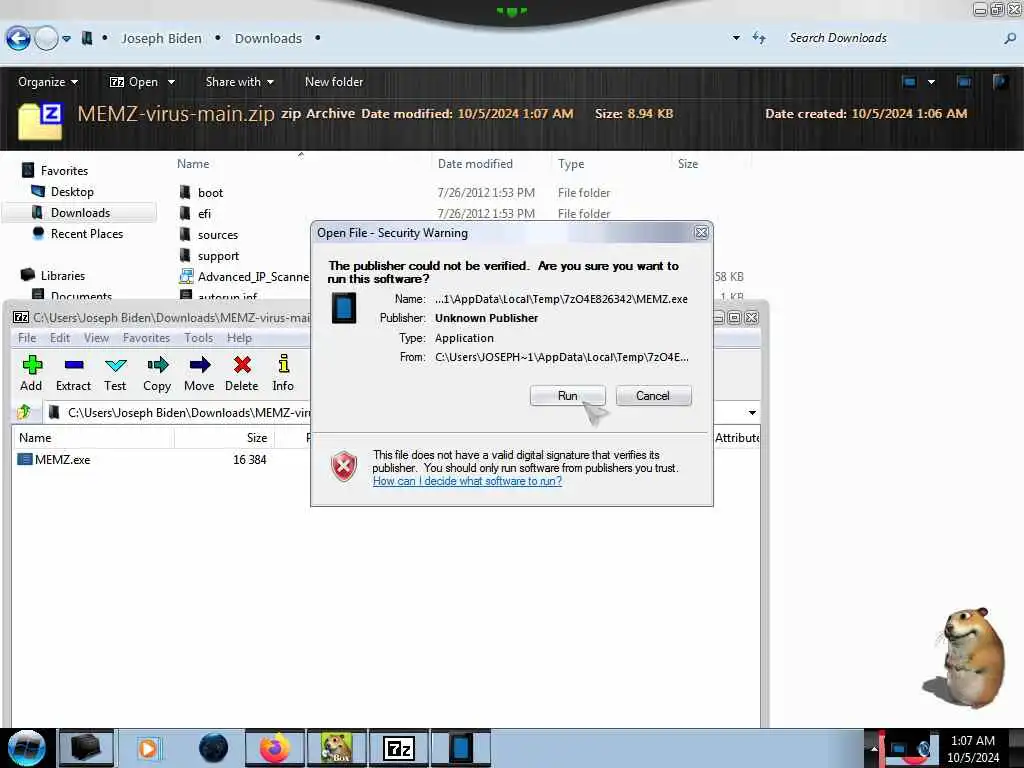This screenshot has width=1024, height=768.
Task: Sort 7-Zip list by Name column
Action: 35,438
